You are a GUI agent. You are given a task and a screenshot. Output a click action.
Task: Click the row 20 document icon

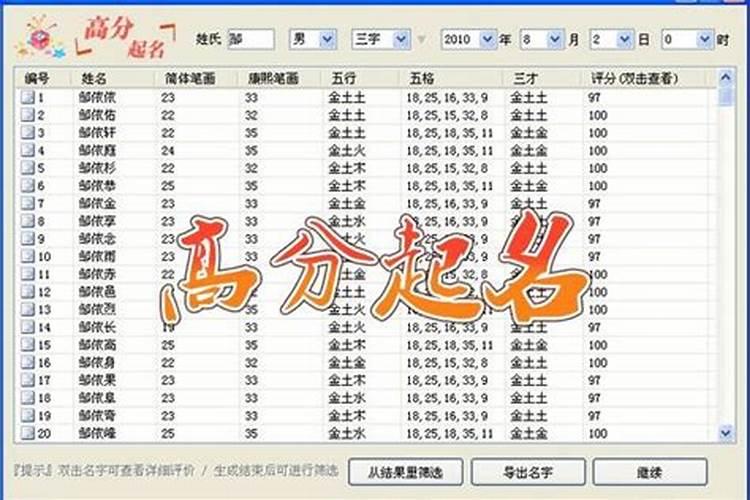pos(28,433)
